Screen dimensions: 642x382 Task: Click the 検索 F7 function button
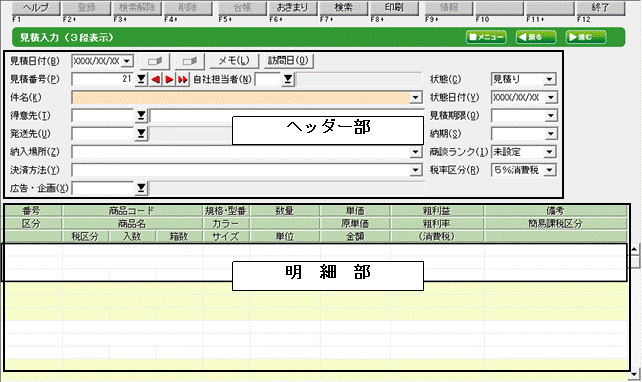[343, 8]
